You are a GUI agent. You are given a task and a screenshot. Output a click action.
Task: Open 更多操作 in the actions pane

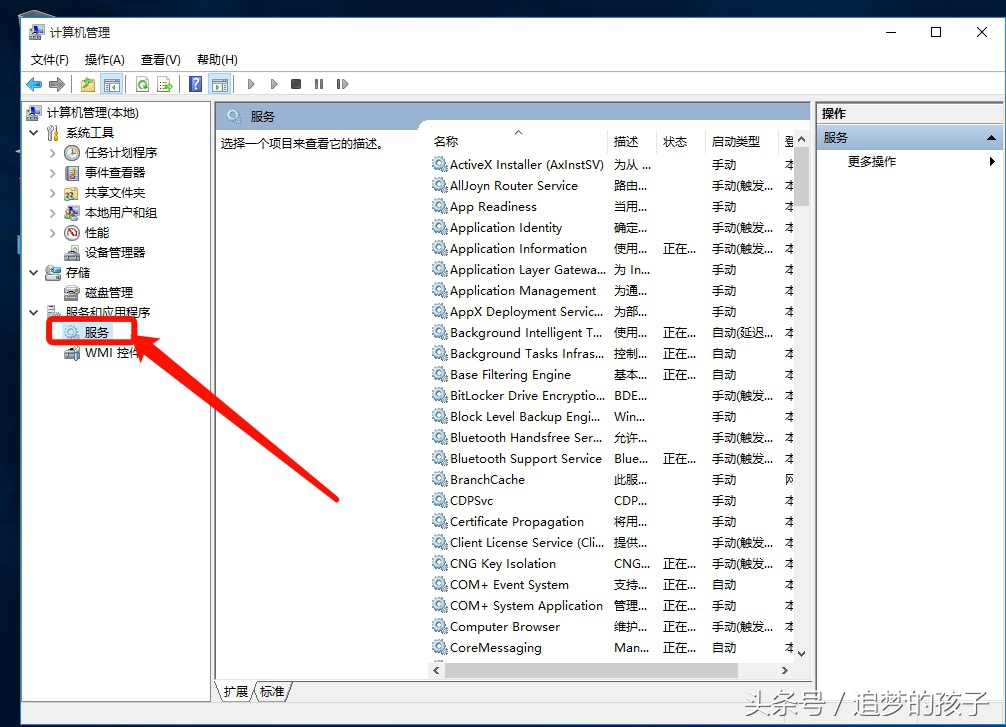coord(871,162)
